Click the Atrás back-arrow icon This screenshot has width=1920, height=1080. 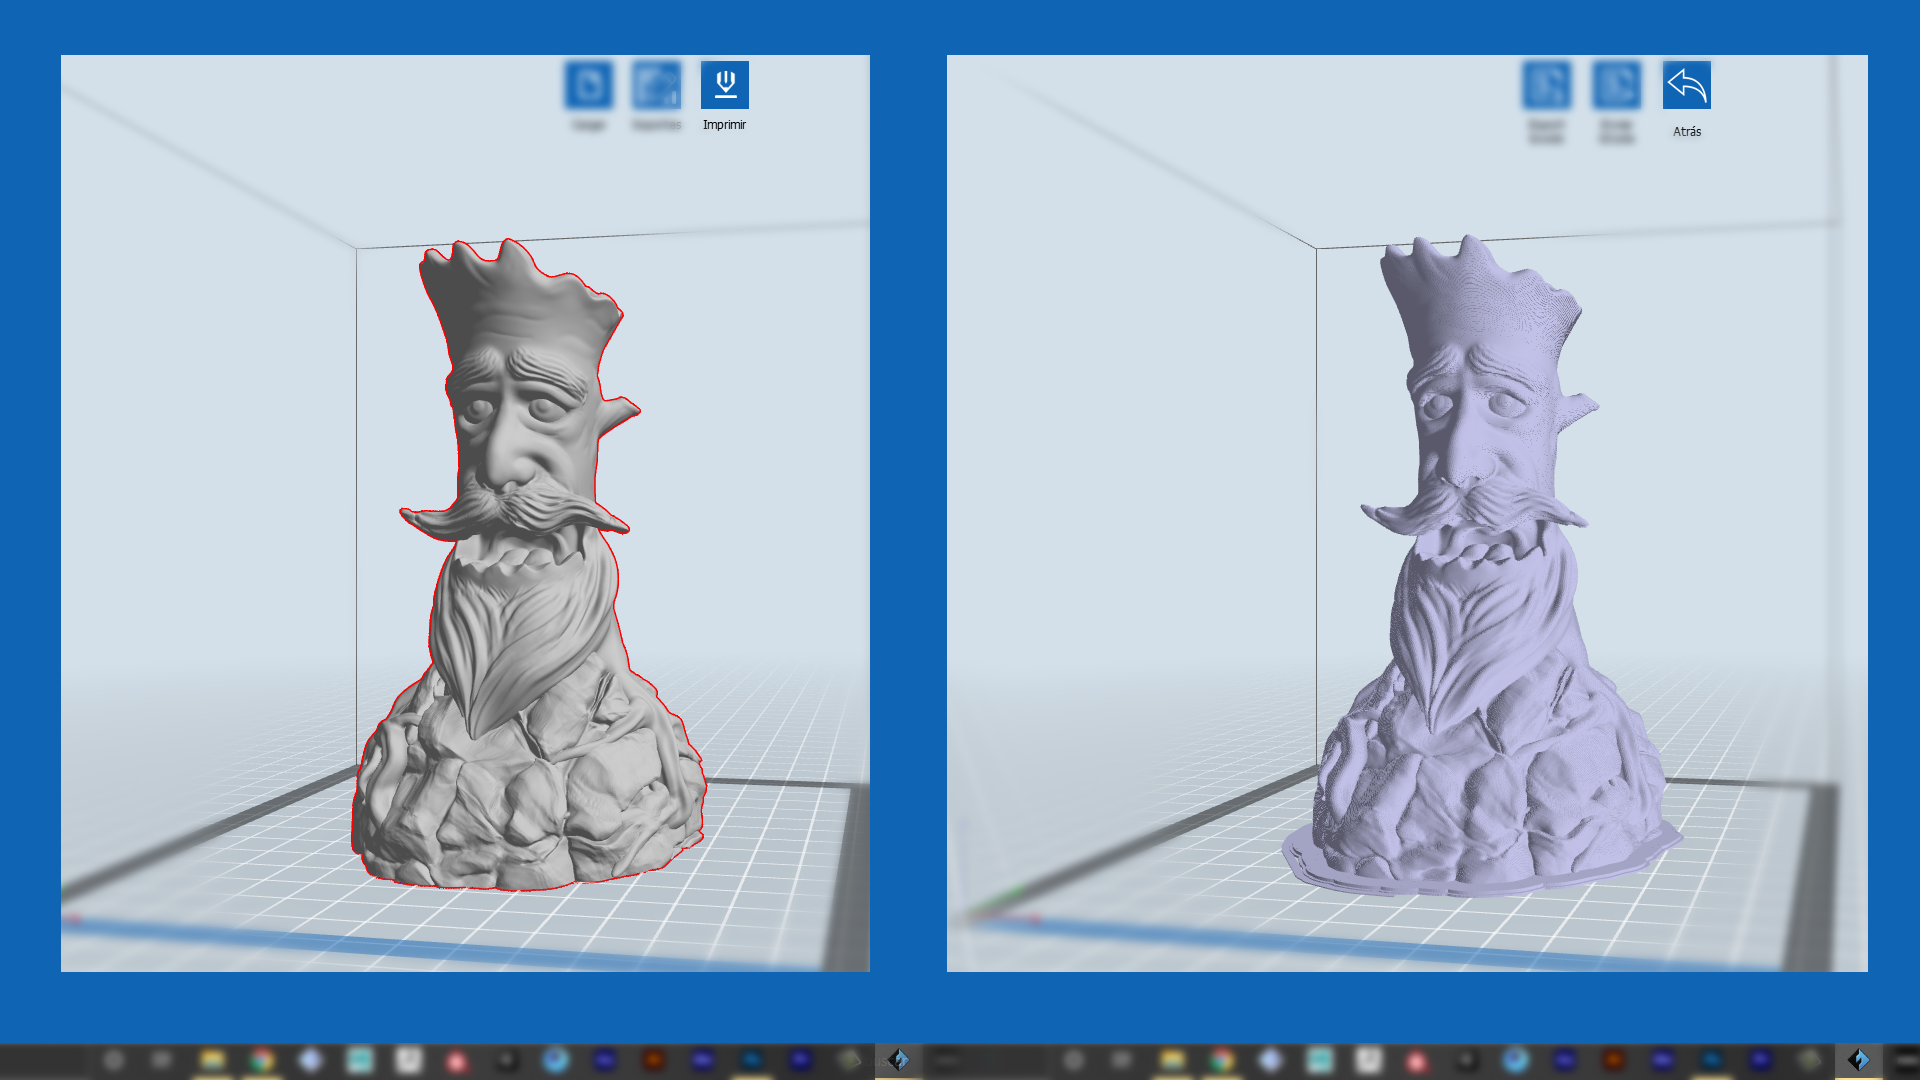click(1685, 86)
